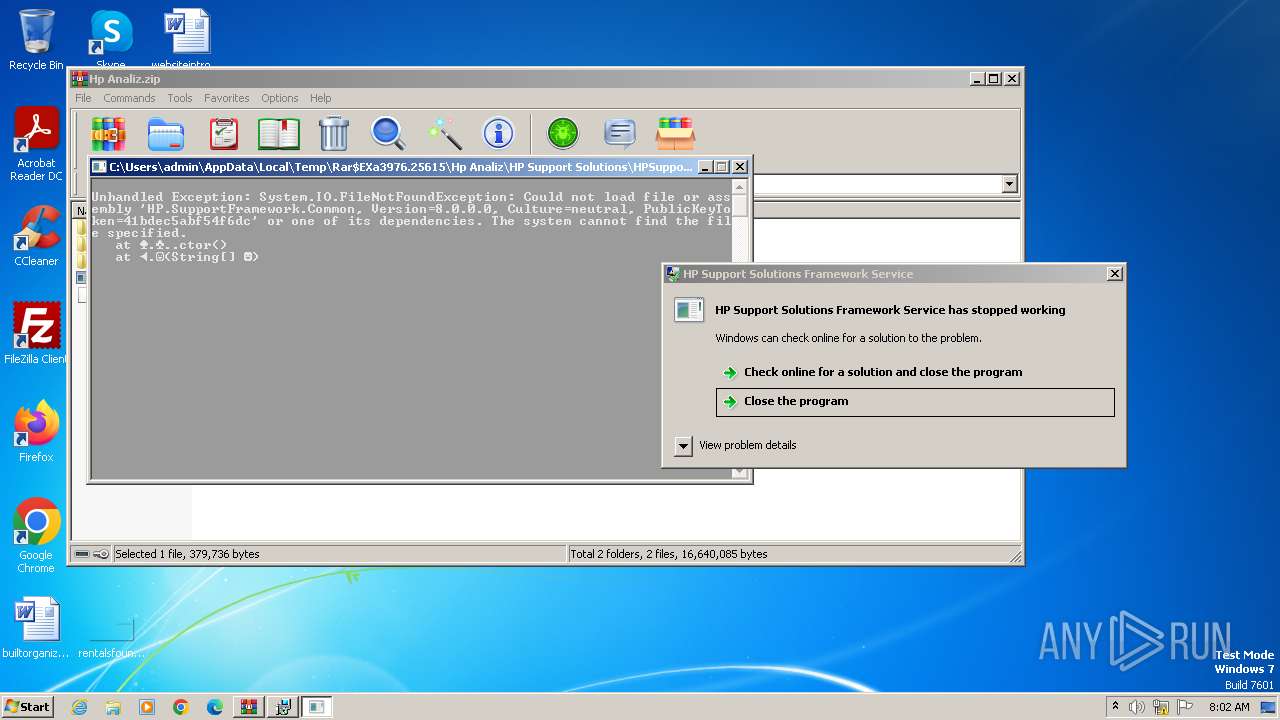Screen dimensions: 1280x720
Task: Open the Options menu
Action: point(280,98)
